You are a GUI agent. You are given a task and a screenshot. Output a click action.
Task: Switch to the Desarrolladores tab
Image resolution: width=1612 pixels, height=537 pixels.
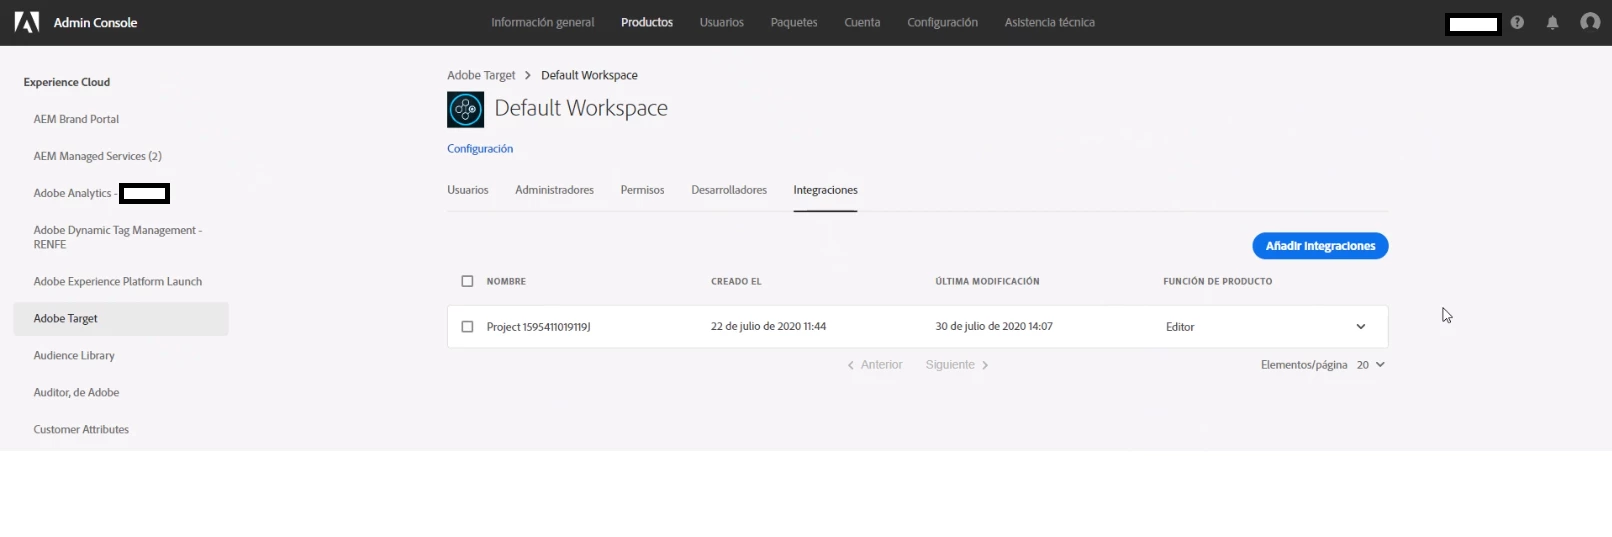coord(729,190)
